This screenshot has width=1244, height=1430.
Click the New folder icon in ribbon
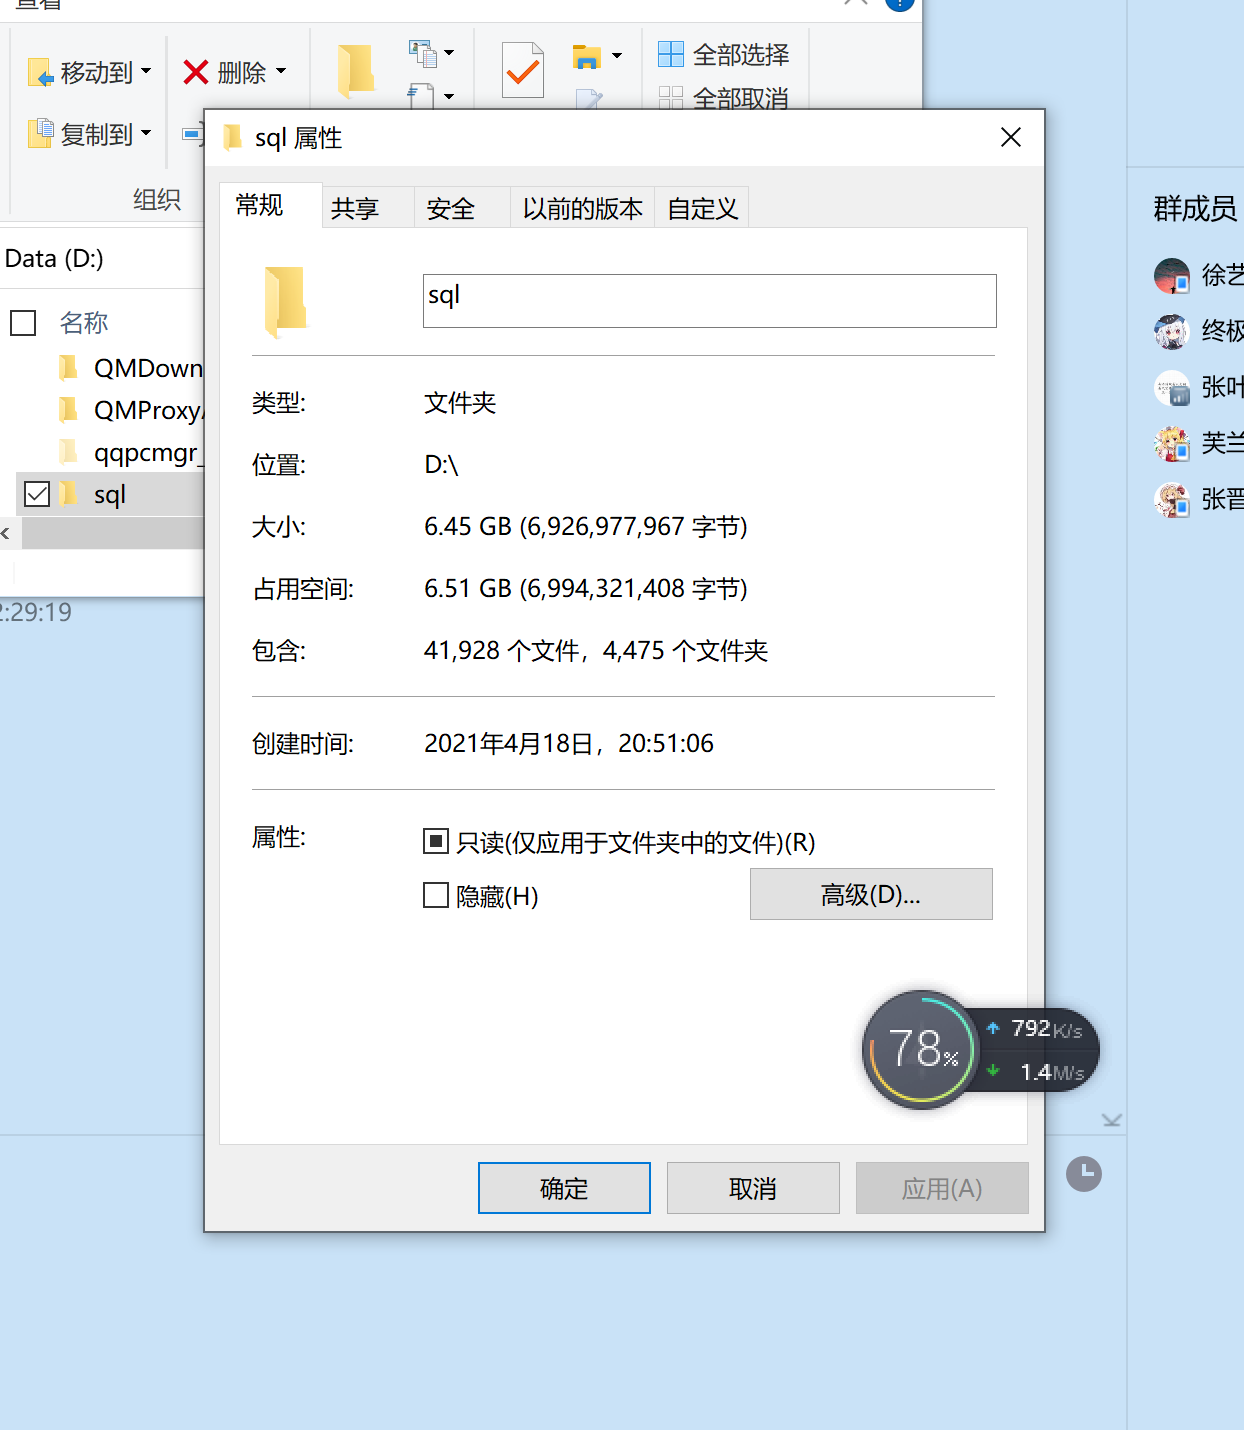[355, 70]
